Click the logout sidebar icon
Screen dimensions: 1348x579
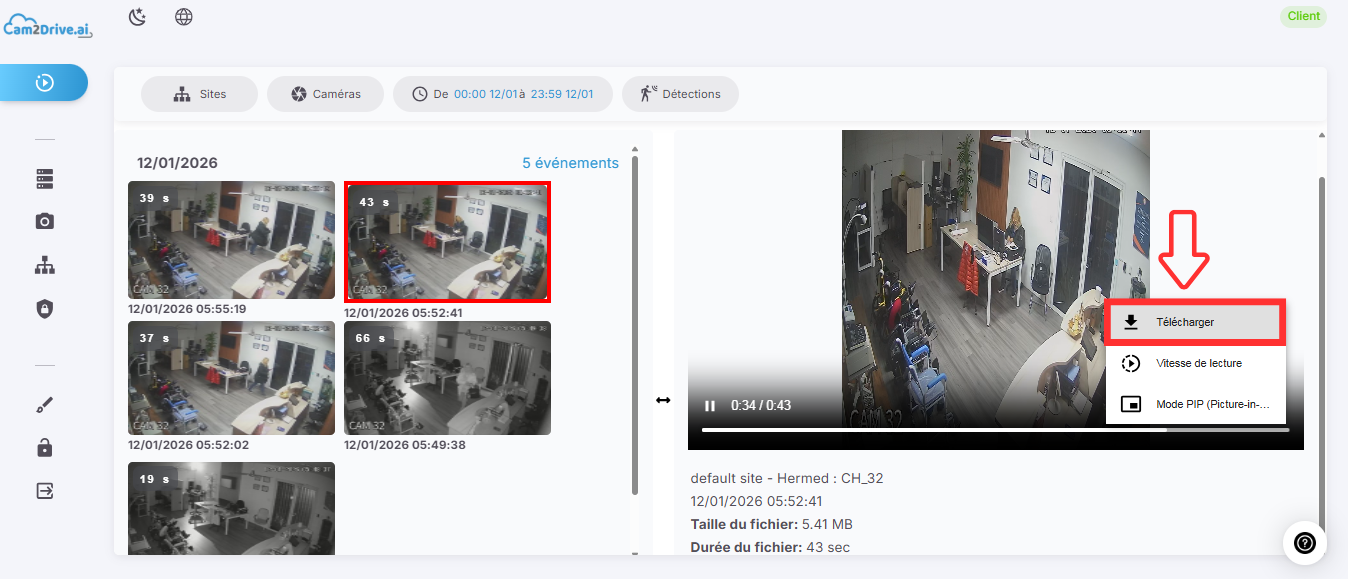tap(44, 491)
